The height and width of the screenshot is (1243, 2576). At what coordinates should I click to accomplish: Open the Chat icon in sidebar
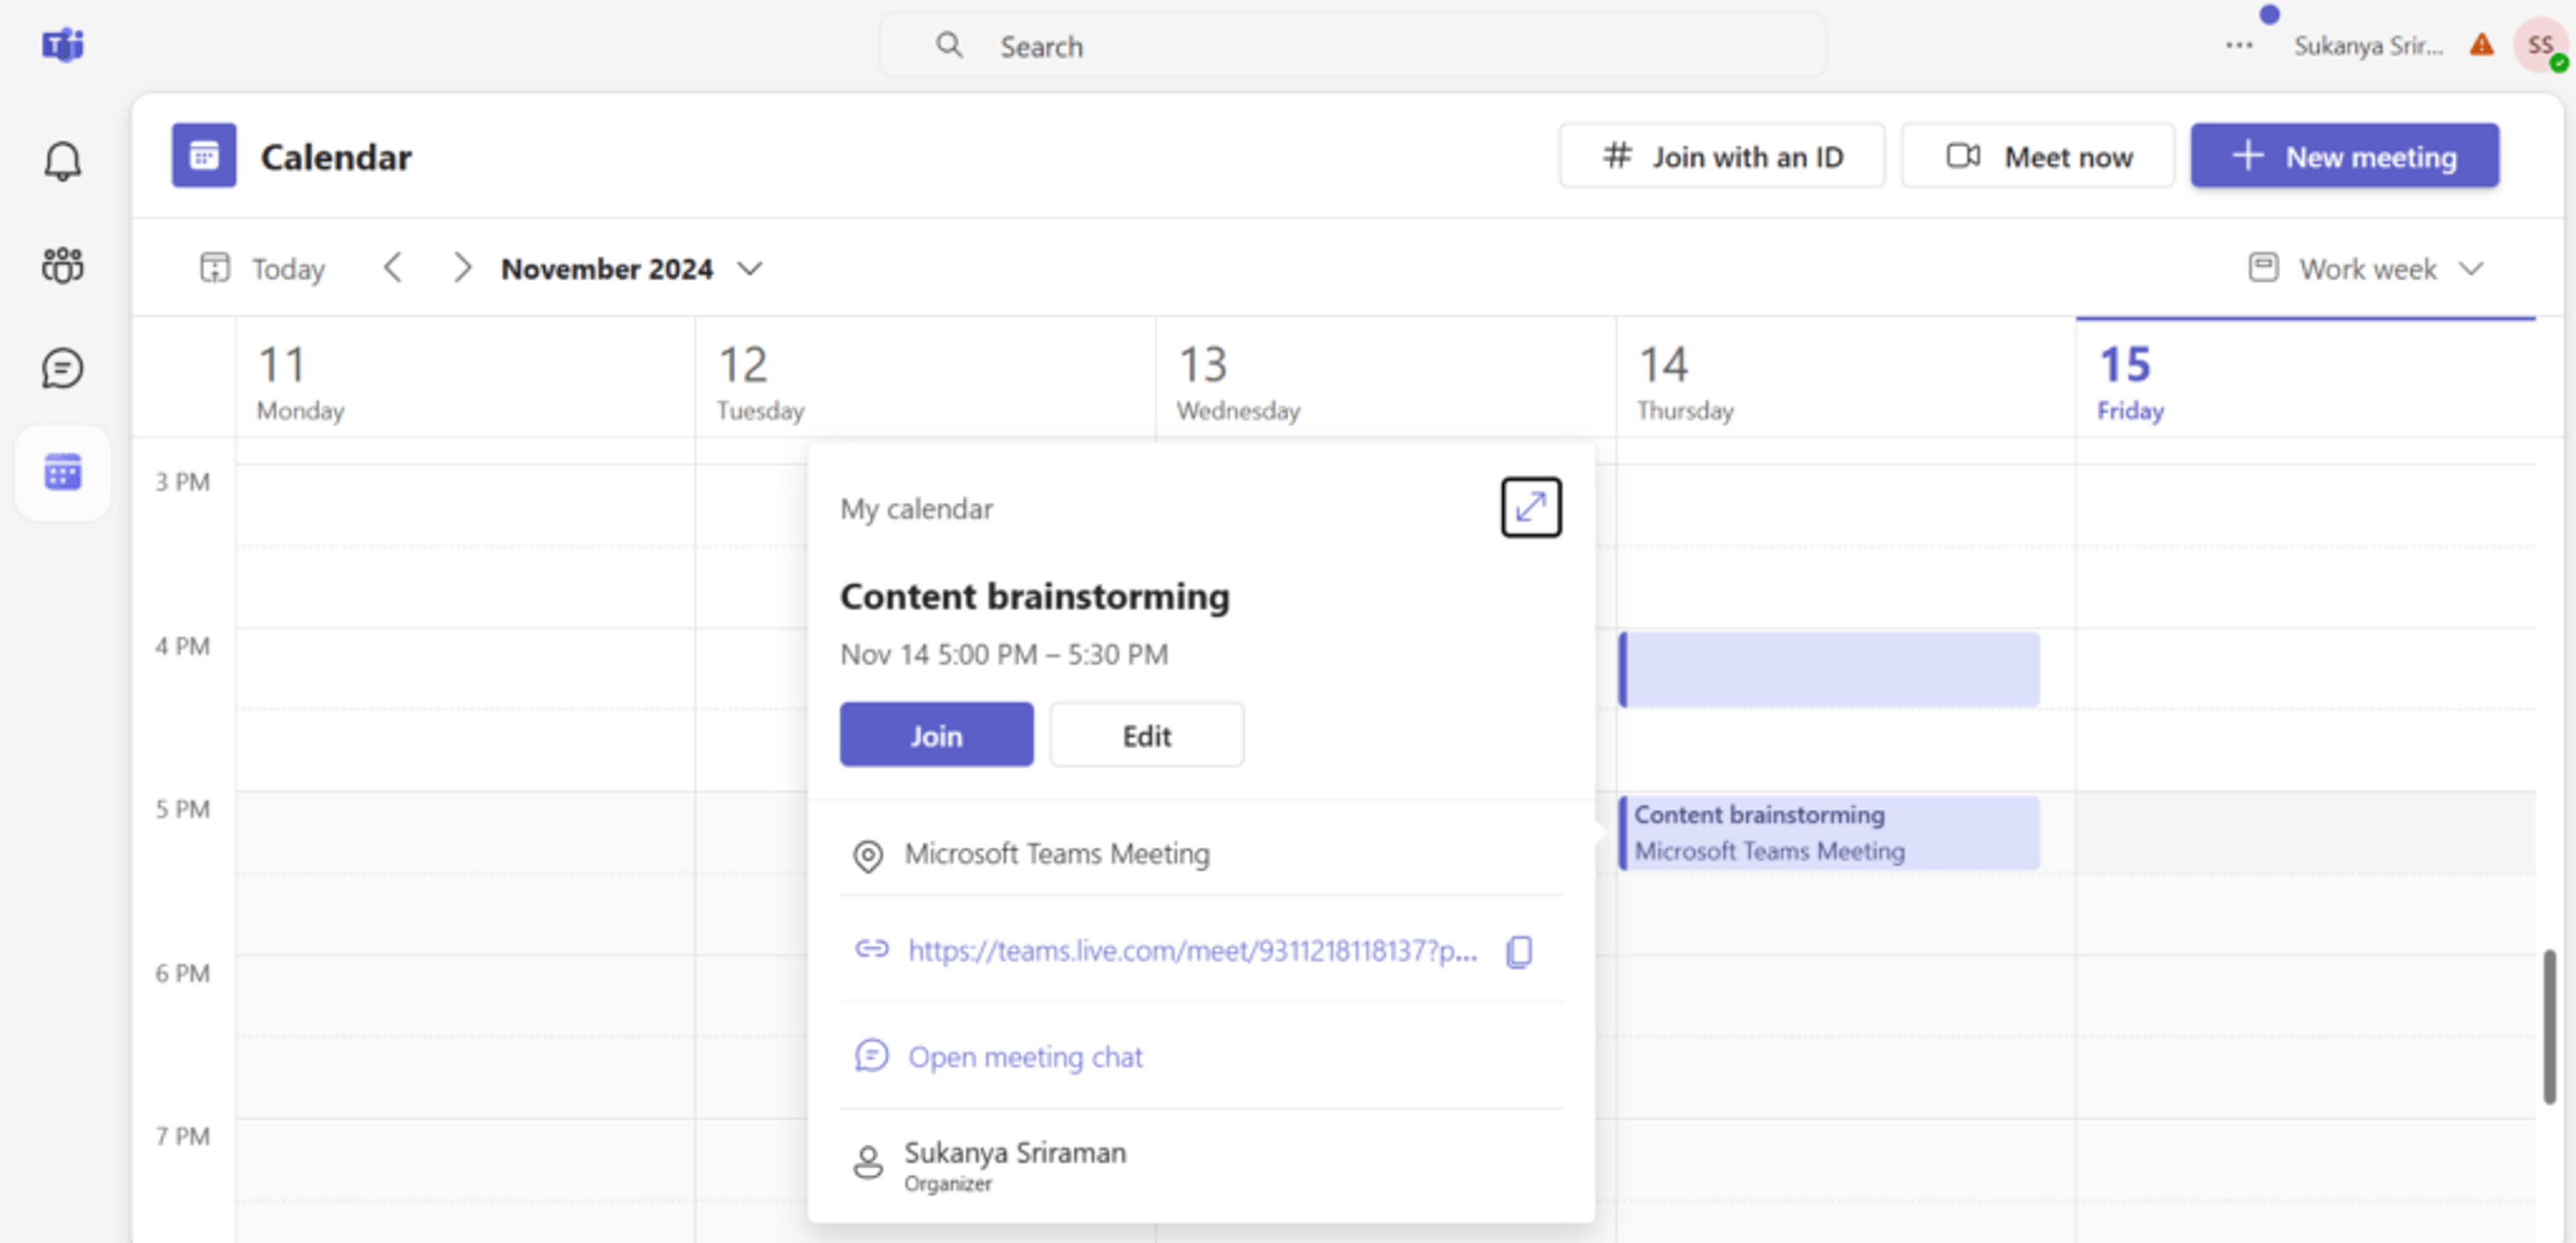[x=62, y=368]
